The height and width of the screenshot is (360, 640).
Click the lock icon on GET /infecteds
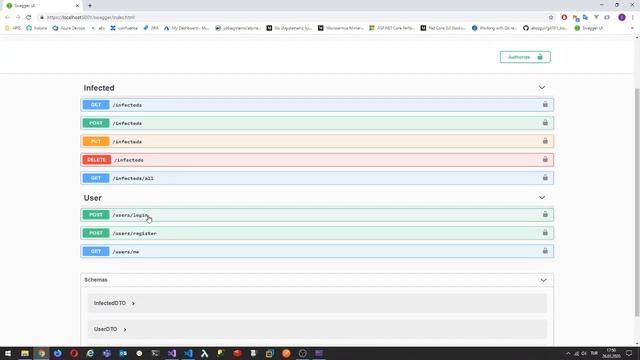(545, 104)
